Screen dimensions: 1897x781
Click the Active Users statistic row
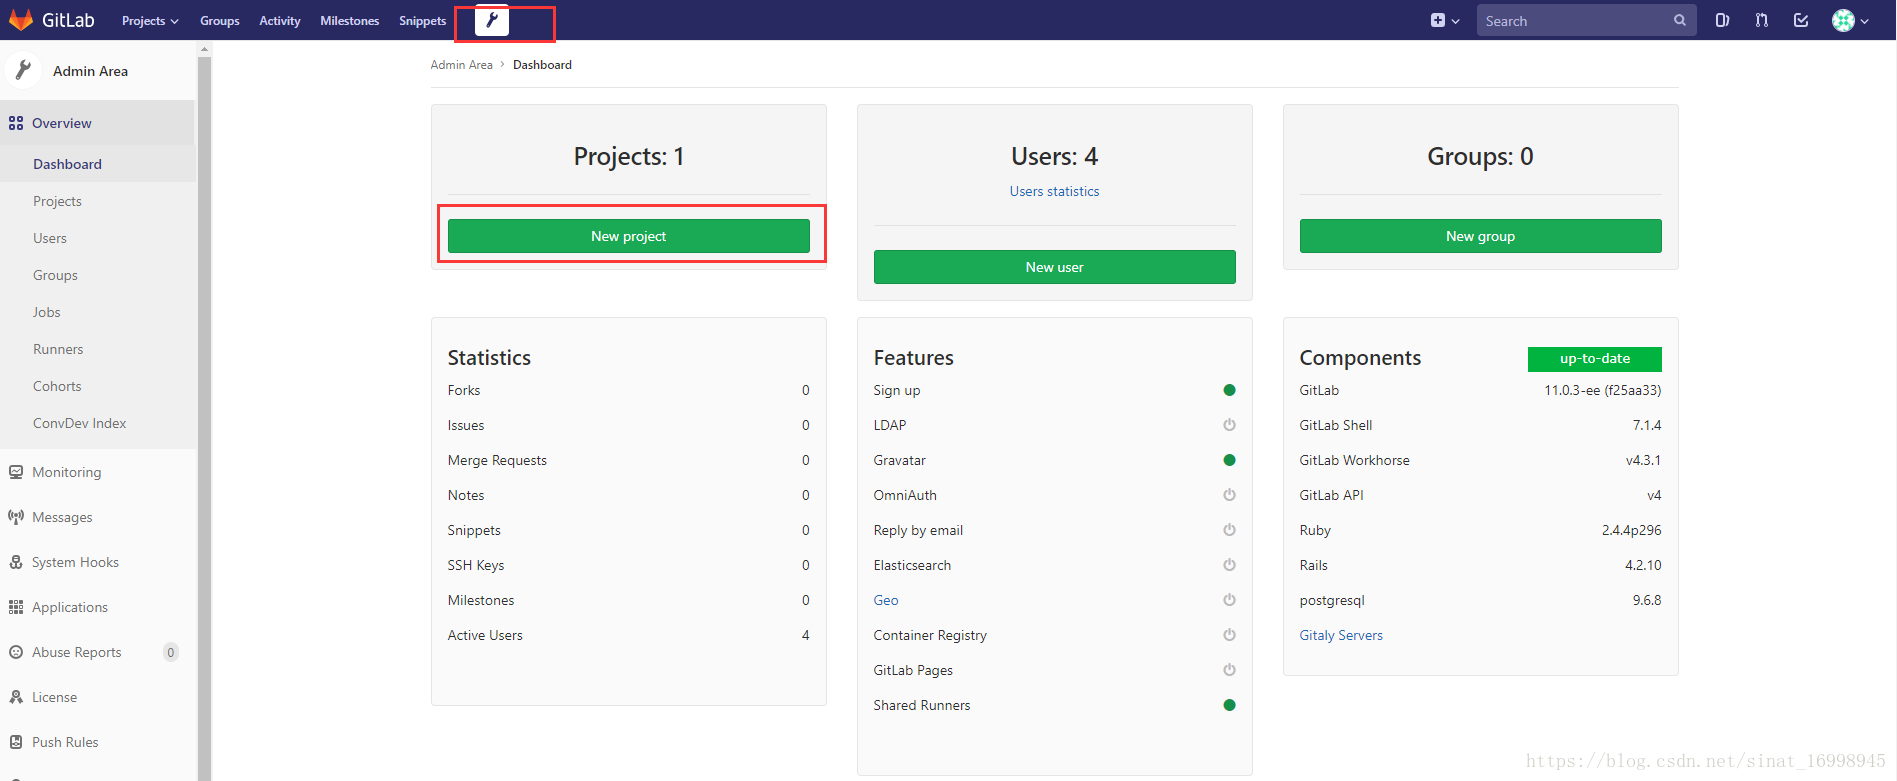coord(628,635)
